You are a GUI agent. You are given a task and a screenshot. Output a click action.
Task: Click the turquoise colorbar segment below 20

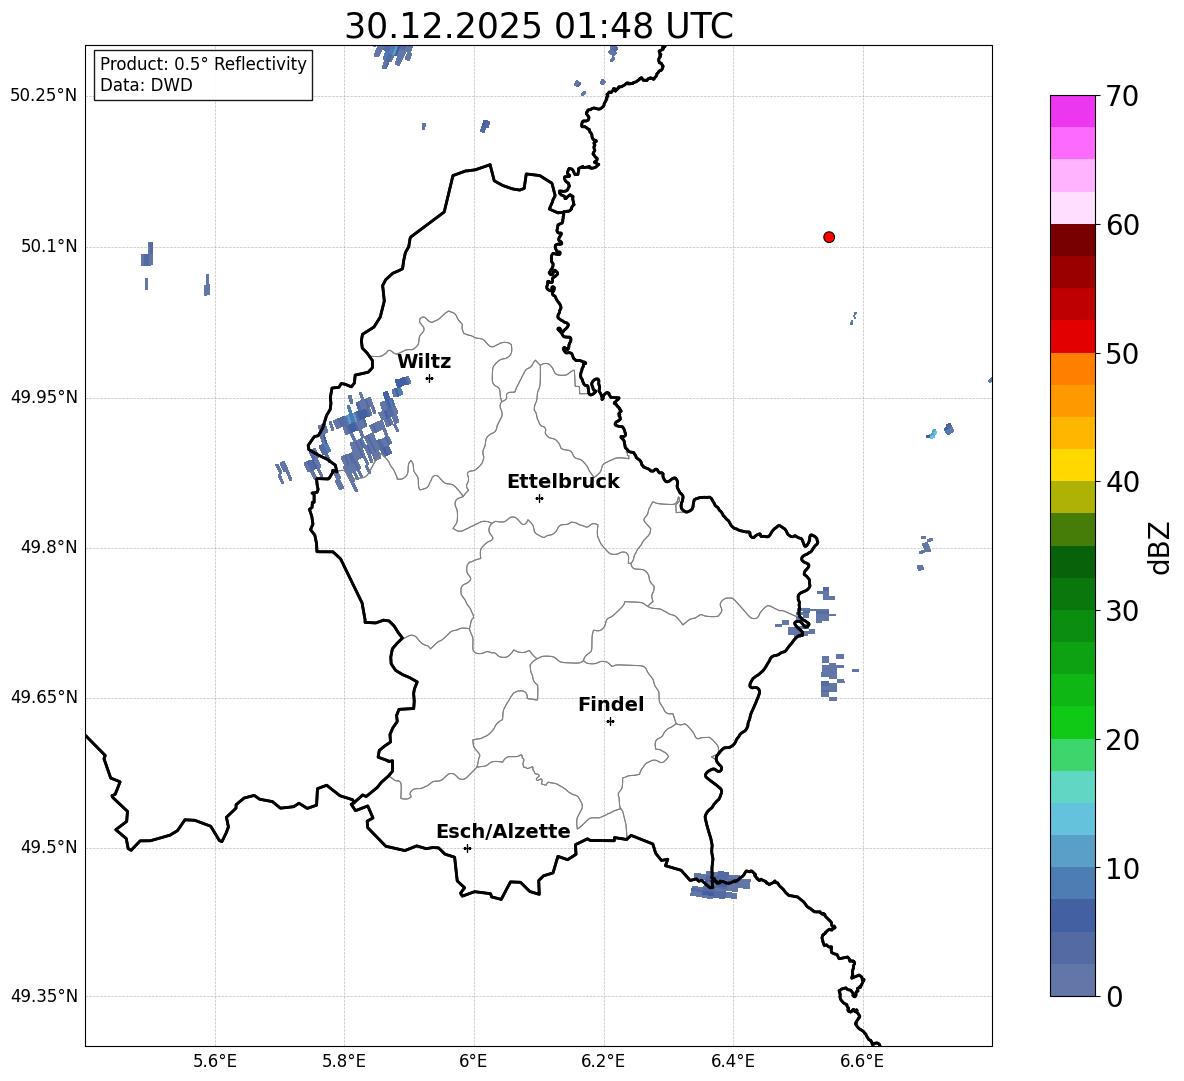tap(1072, 787)
